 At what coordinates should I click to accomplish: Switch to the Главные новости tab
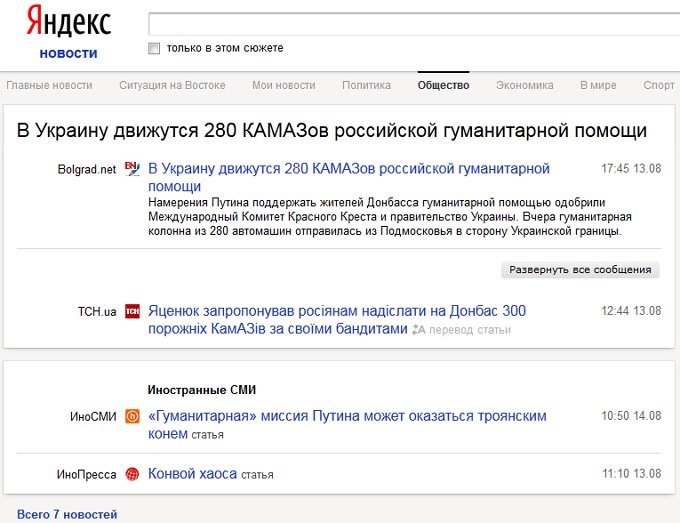pos(49,85)
